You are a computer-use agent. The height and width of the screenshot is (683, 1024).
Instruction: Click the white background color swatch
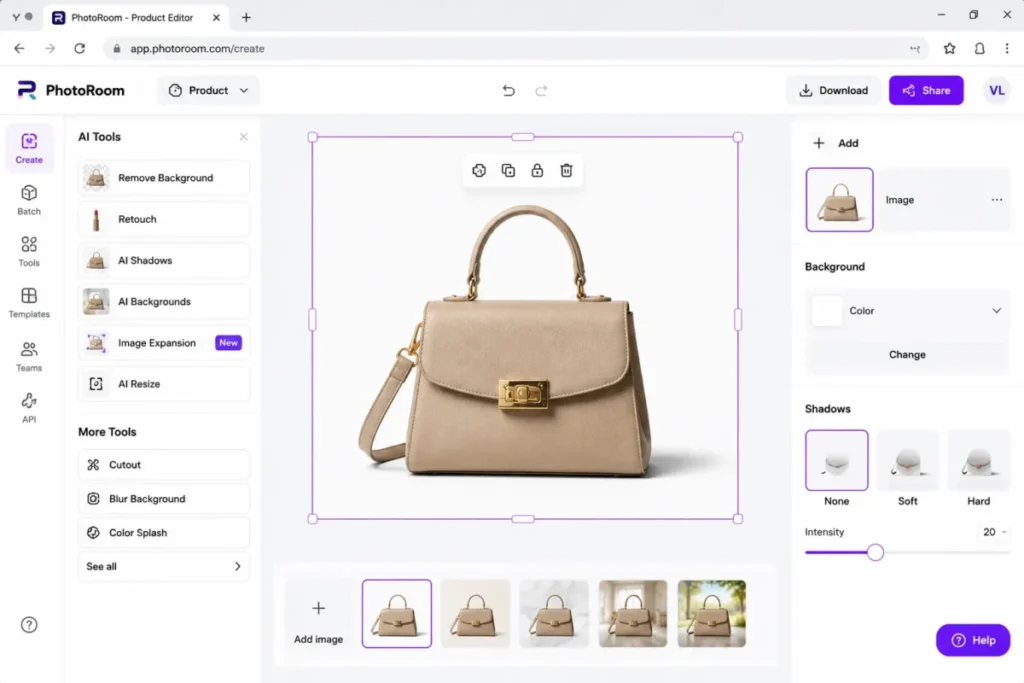[x=827, y=311]
